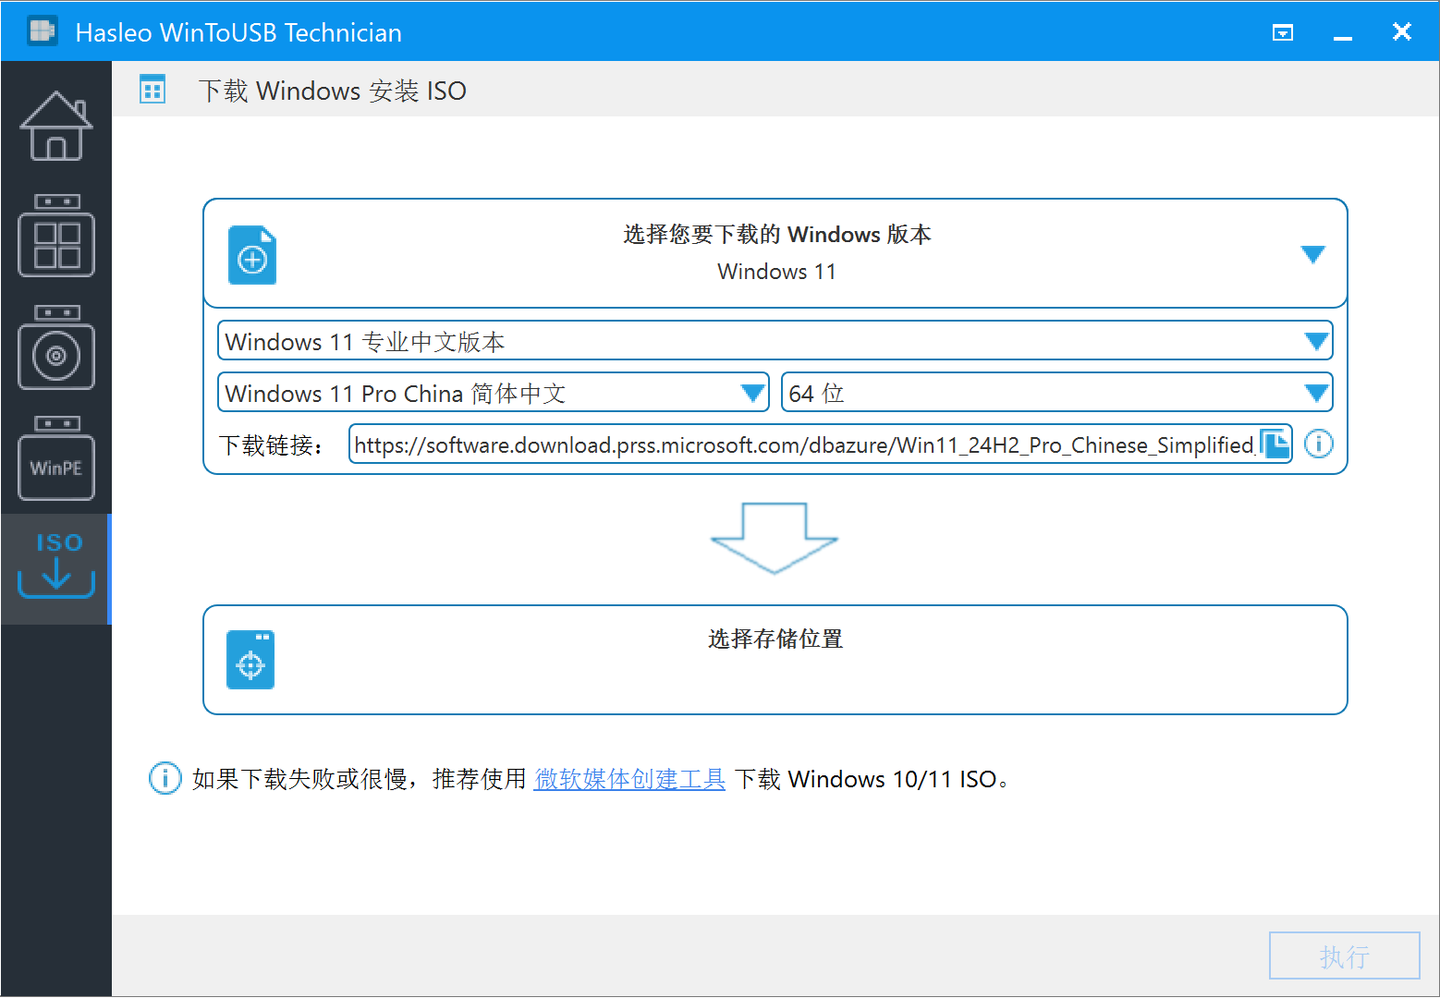Open the Windows installation USB sidebar icon
1440x998 pixels.
(56, 347)
